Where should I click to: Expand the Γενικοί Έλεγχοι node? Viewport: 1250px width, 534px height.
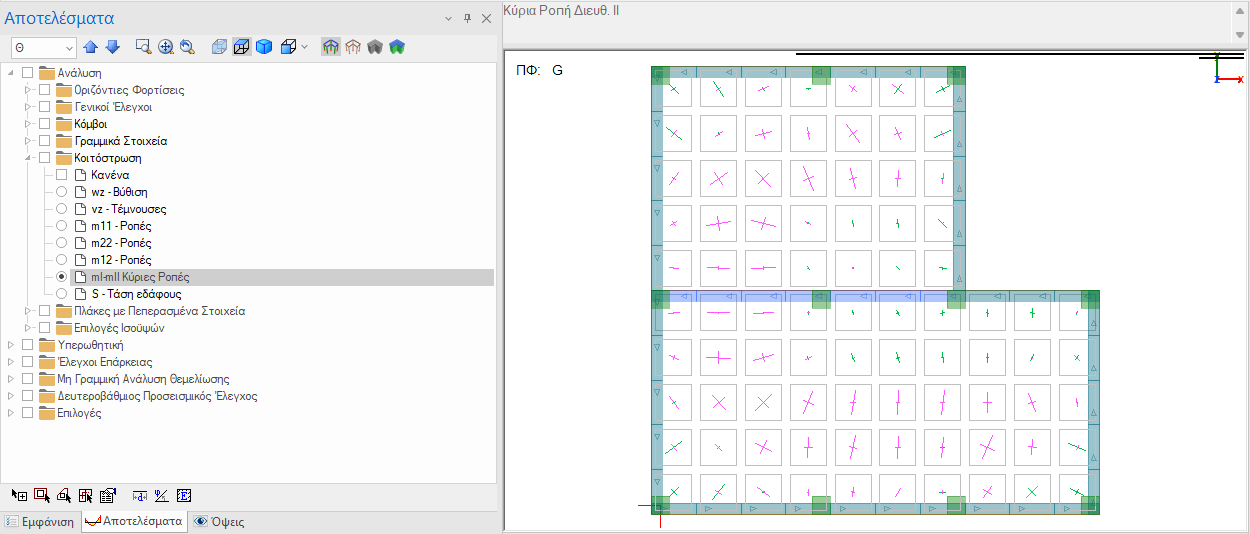click(x=28, y=107)
